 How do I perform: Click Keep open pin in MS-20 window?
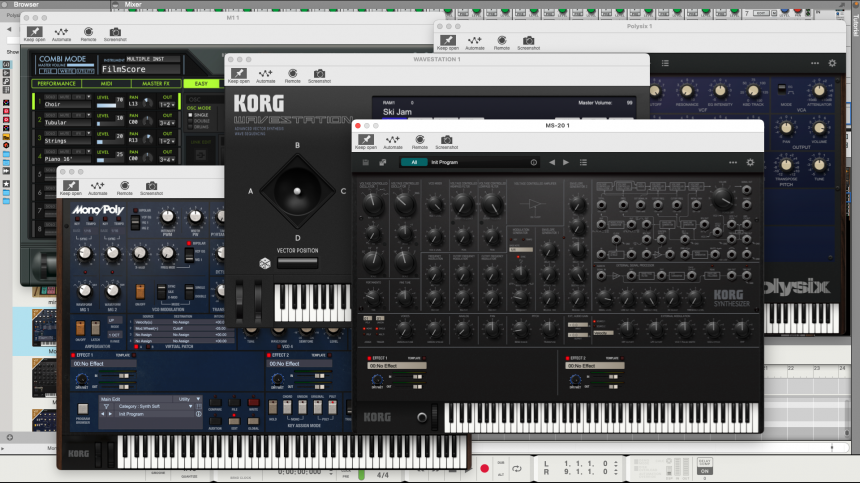click(366, 140)
